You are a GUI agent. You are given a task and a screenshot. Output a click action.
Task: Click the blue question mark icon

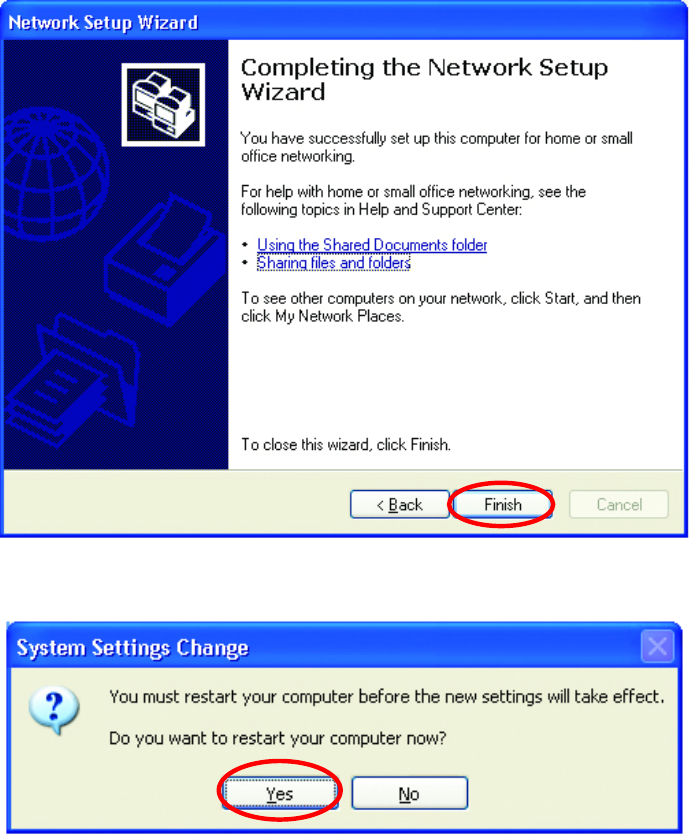pyautogui.click(x=54, y=710)
